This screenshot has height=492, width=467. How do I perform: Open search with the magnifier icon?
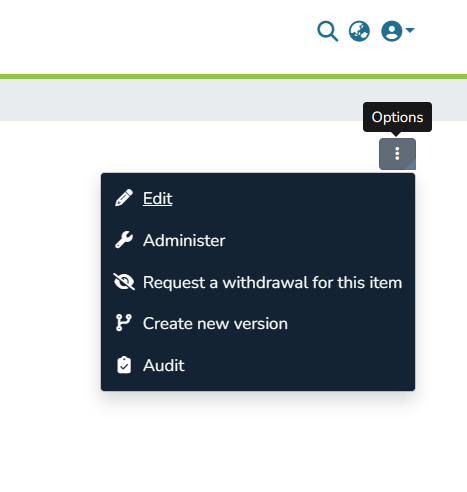[327, 31]
